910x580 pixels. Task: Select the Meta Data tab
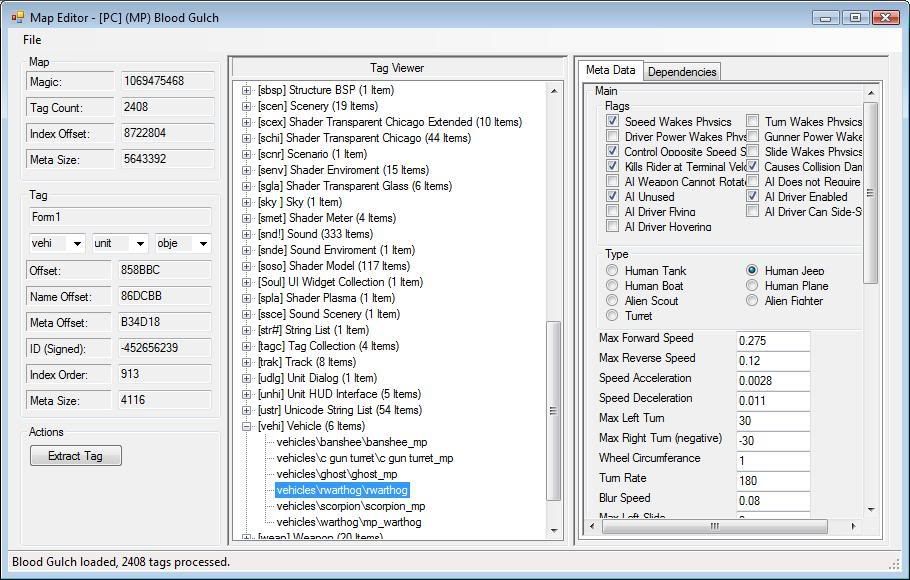coord(611,70)
